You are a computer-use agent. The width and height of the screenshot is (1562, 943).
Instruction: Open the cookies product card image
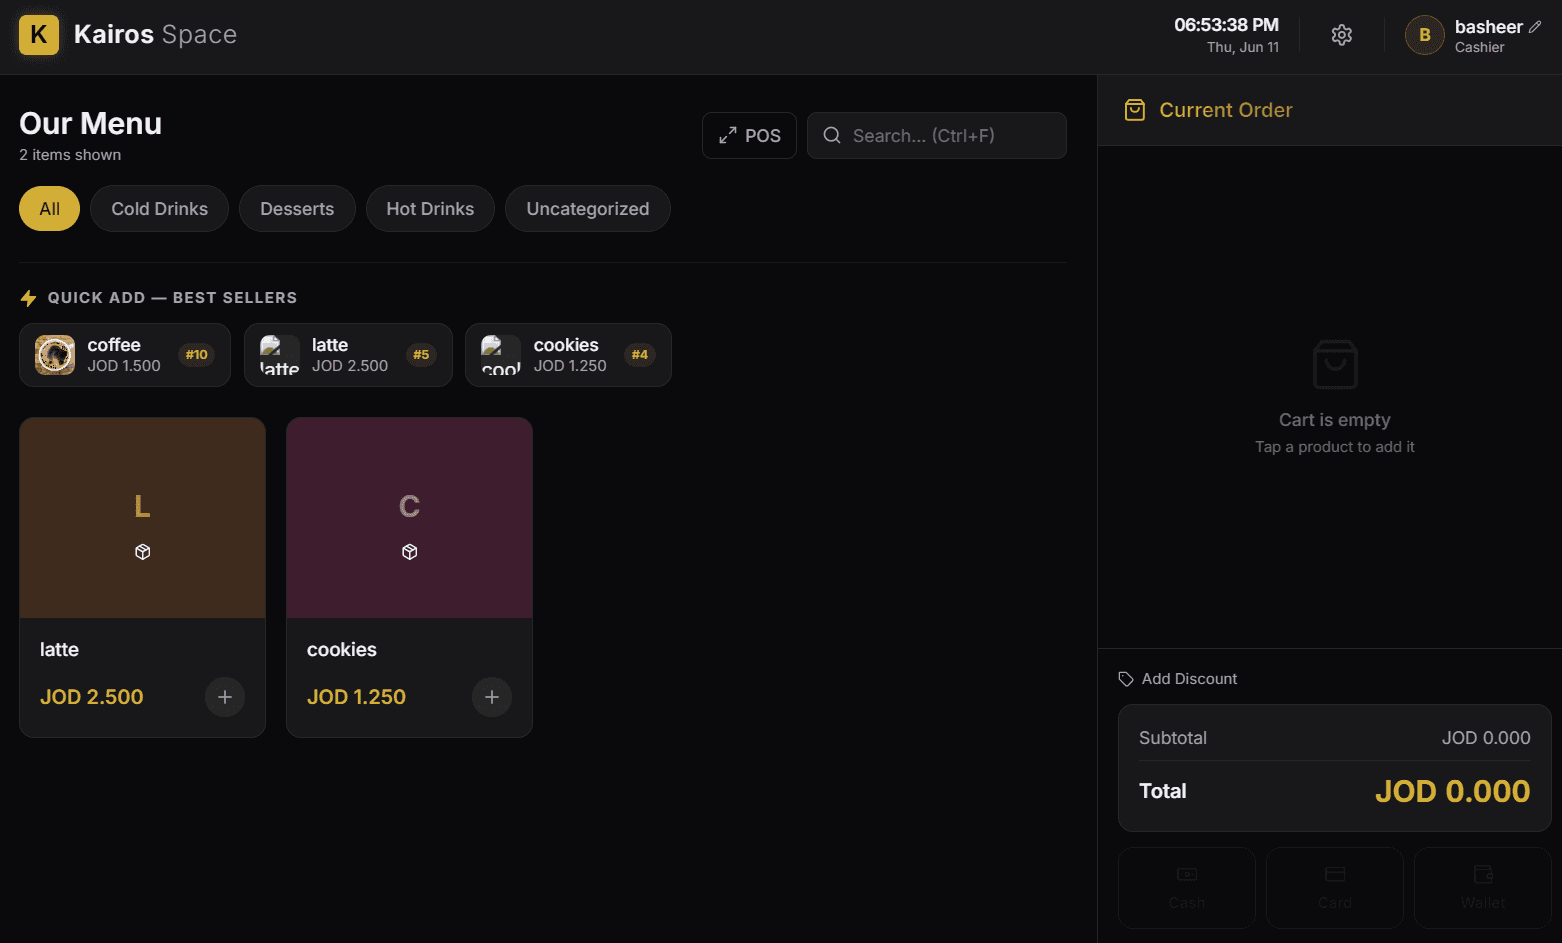410,518
